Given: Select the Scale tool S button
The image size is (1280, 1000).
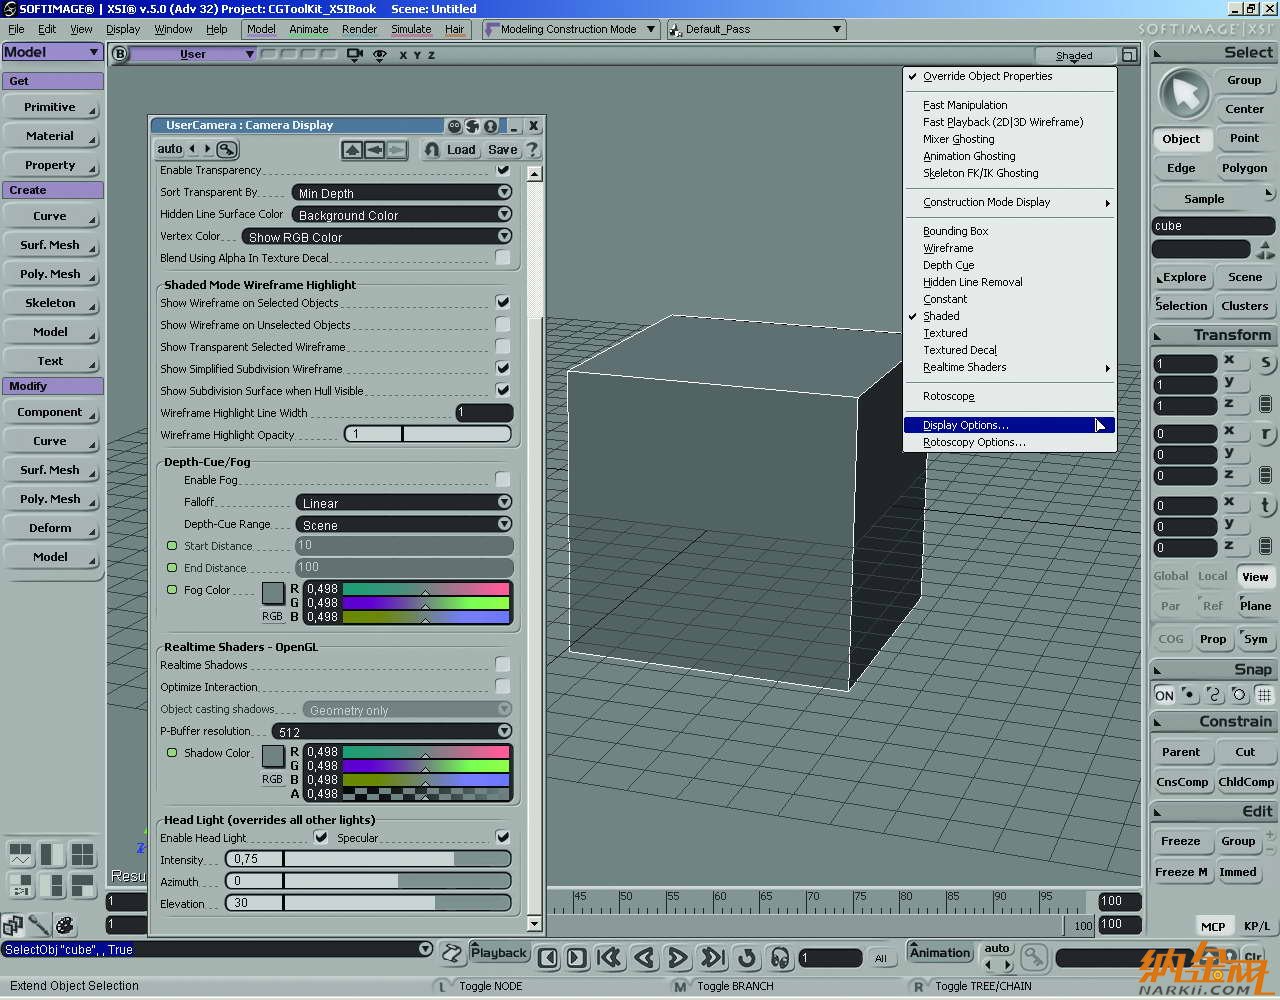Looking at the screenshot, I should click(1265, 363).
